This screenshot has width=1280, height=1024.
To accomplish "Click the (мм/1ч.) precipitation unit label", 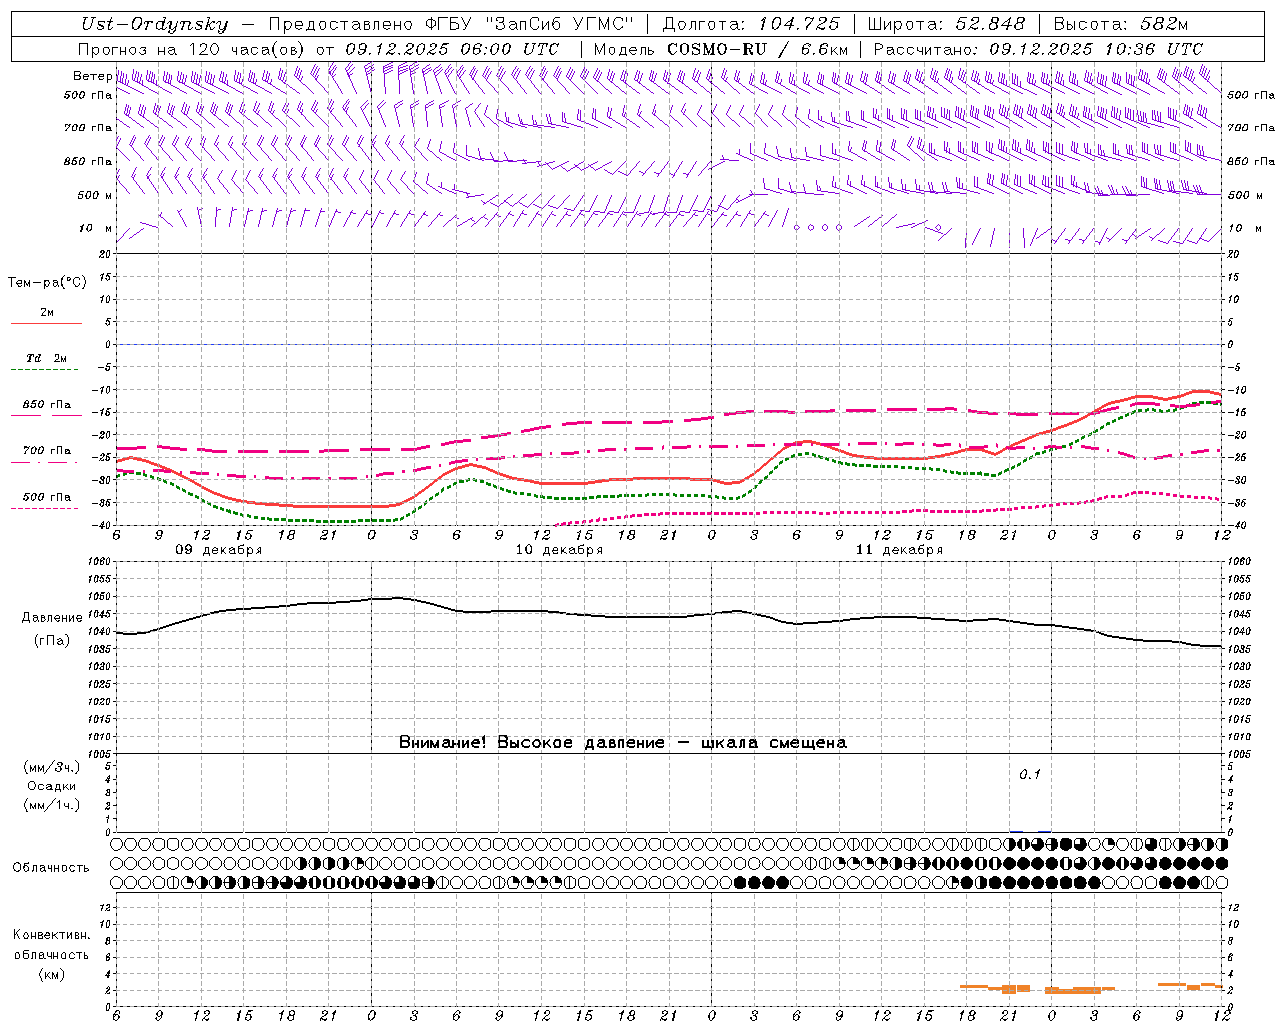I will point(51,805).
